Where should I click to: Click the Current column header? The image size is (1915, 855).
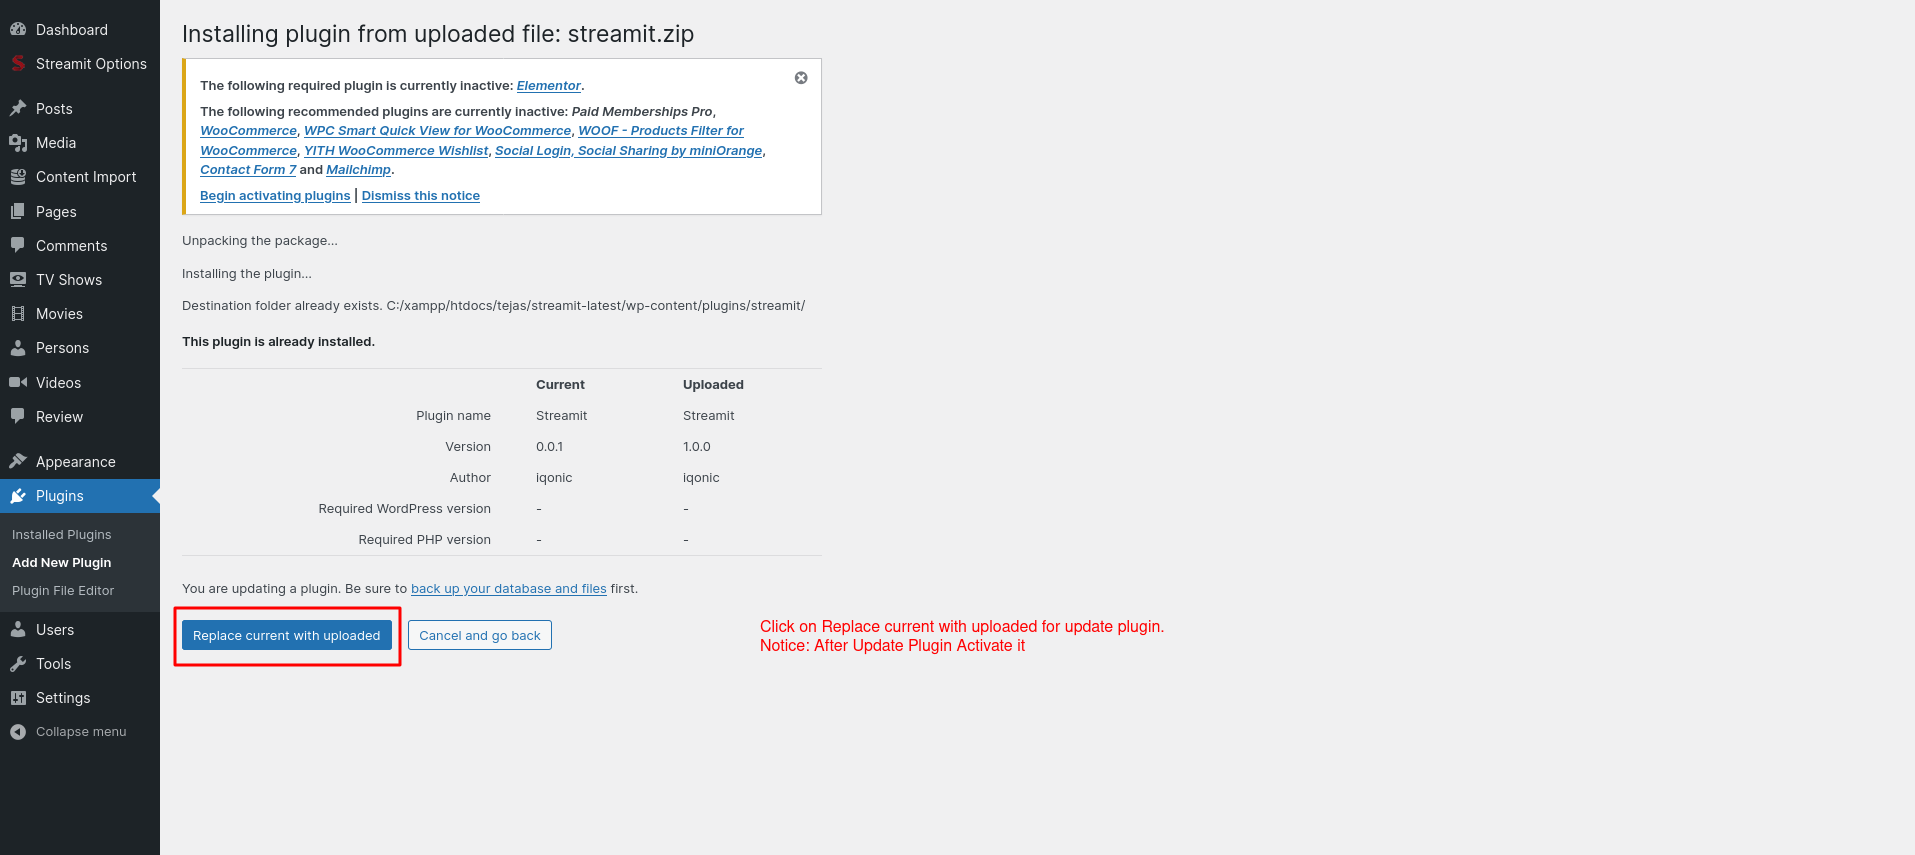[560, 385]
